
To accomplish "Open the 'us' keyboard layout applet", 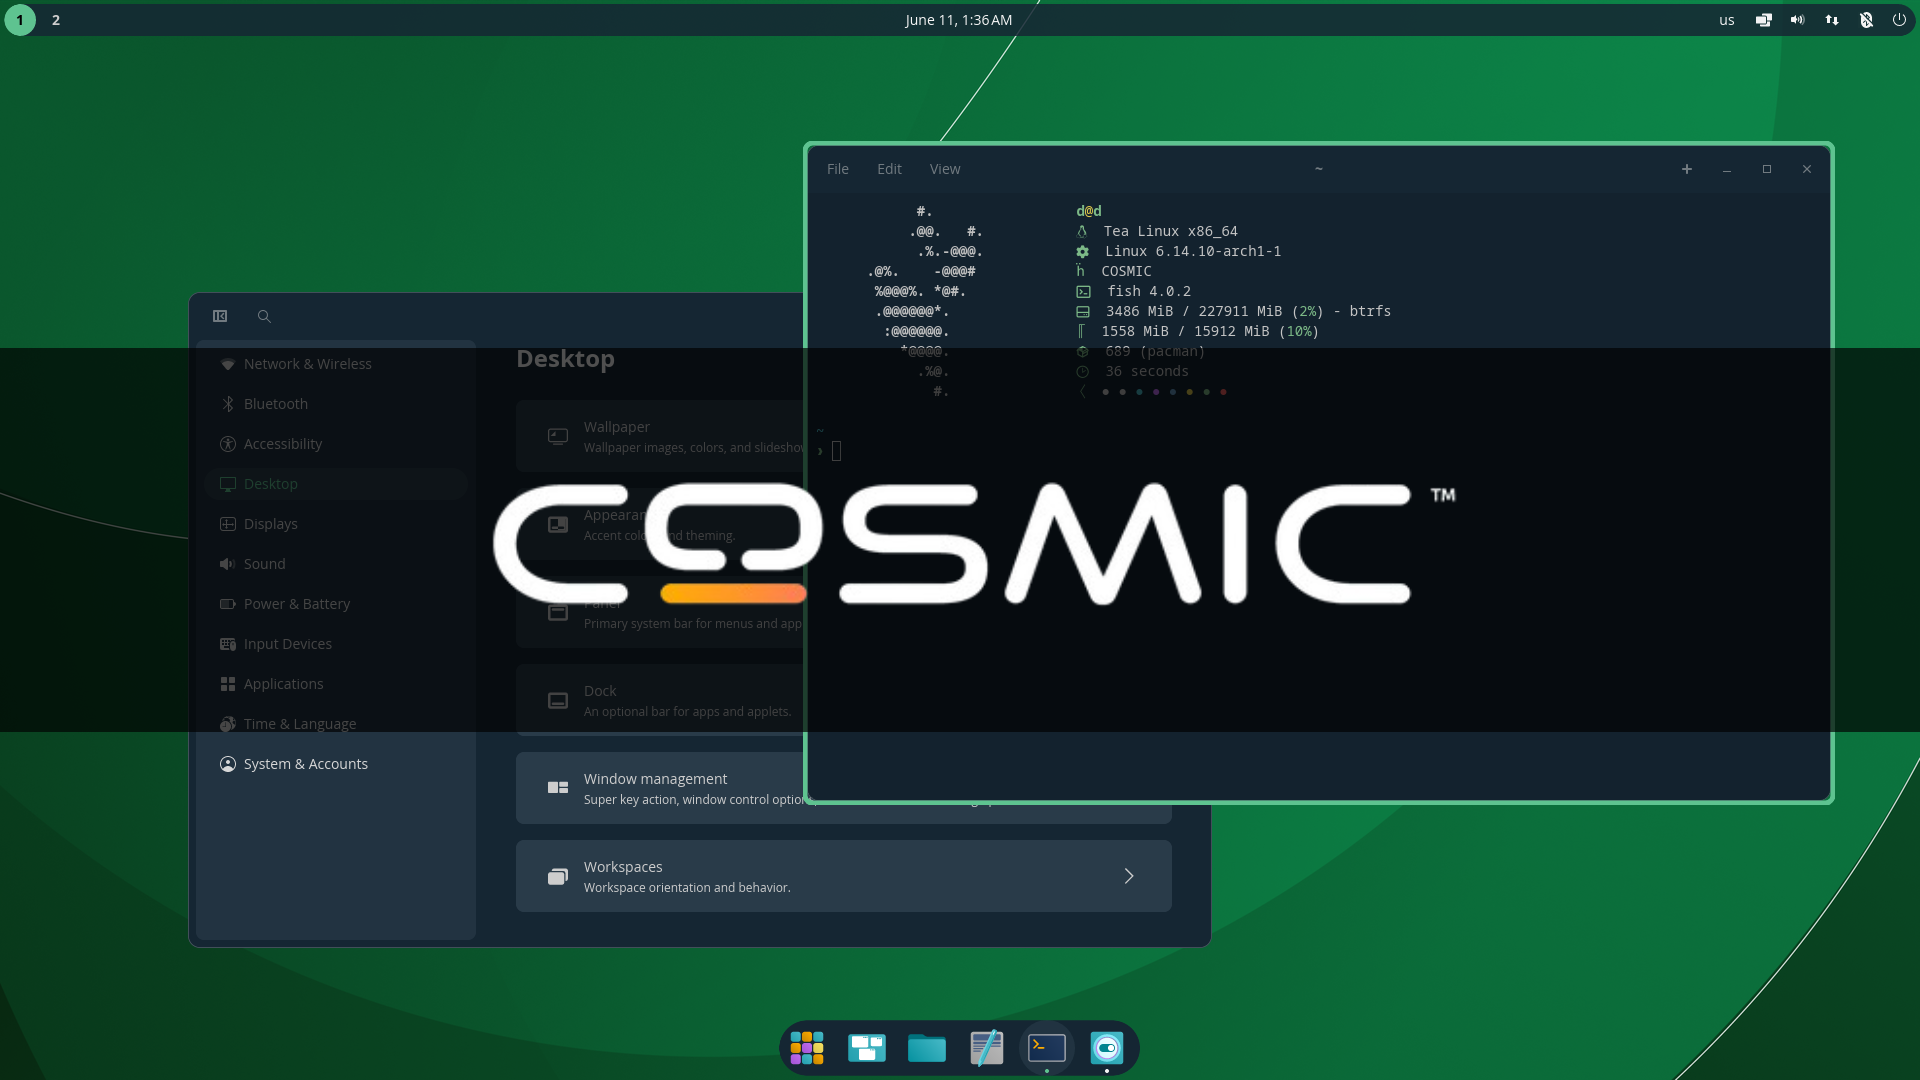I will click(1727, 20).
